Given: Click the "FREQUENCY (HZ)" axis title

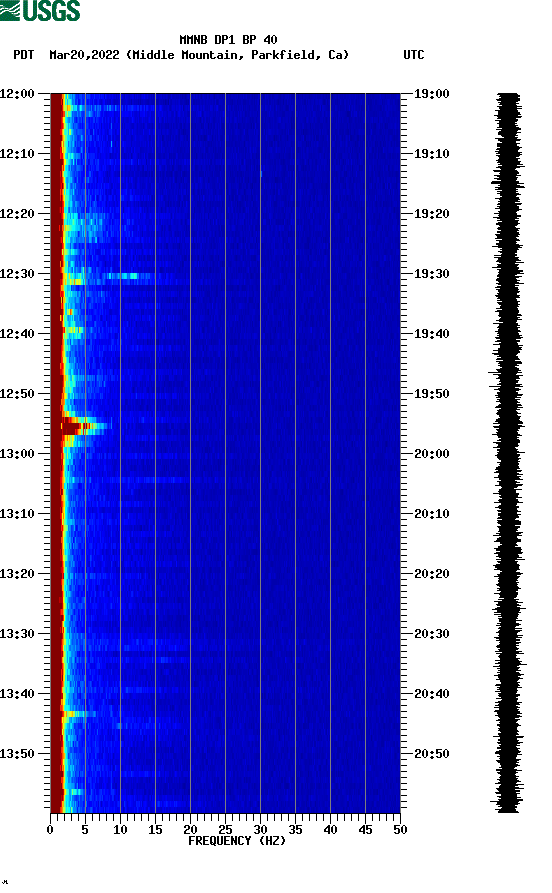Looking at the screenshot, I should click(237, 841).
